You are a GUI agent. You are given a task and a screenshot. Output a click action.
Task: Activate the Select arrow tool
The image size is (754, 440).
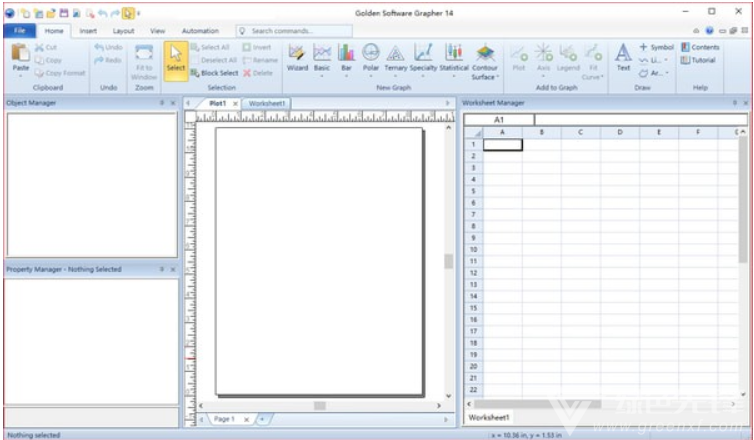point(176,60)
